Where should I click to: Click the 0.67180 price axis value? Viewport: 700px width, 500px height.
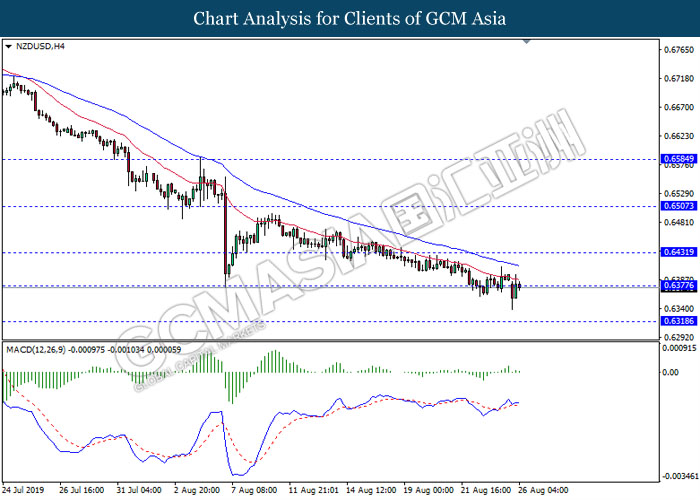click(x=679, y=79)
